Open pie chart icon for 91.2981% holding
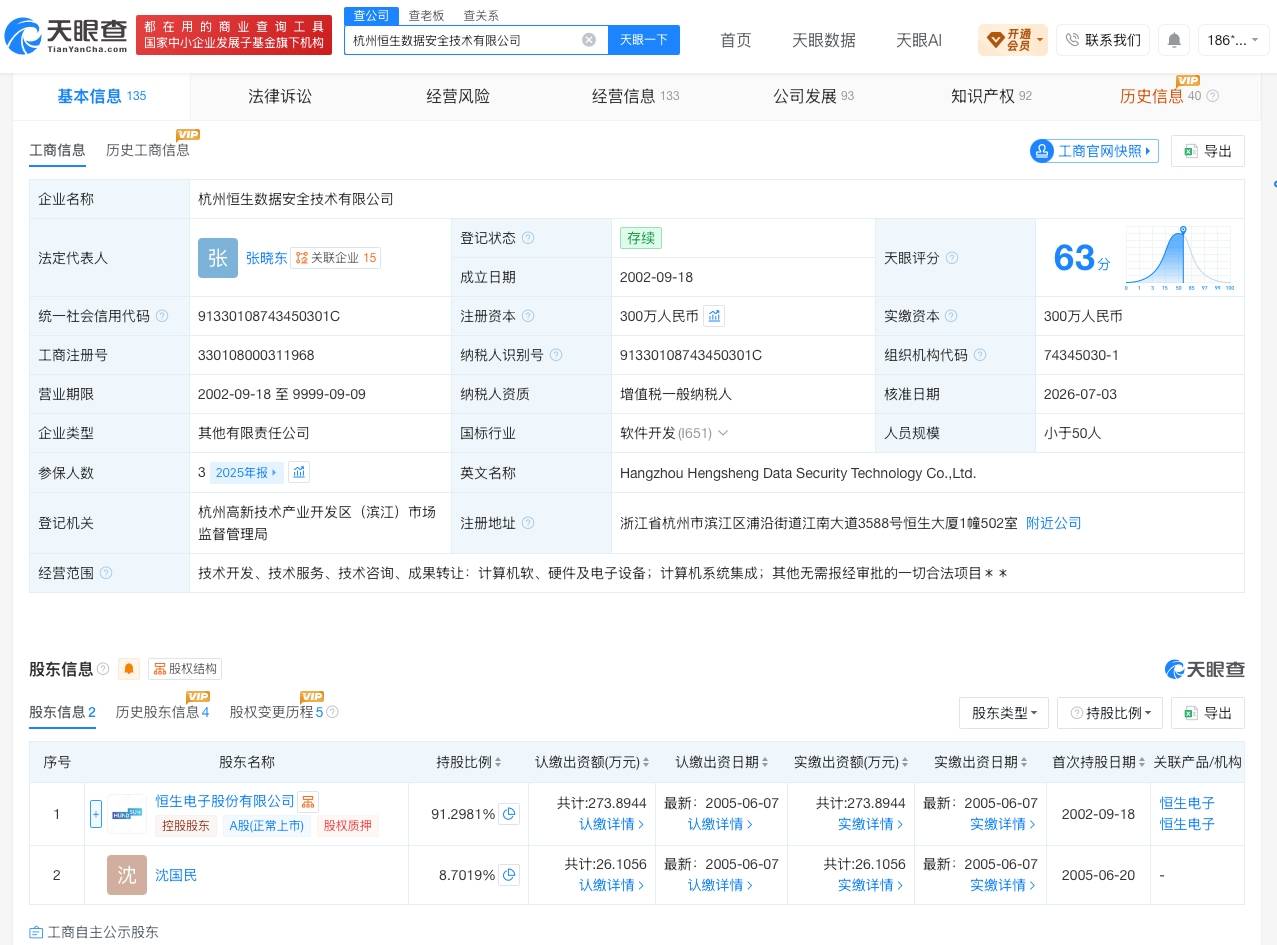1277x945 pixels. click(x=510, y=814)
